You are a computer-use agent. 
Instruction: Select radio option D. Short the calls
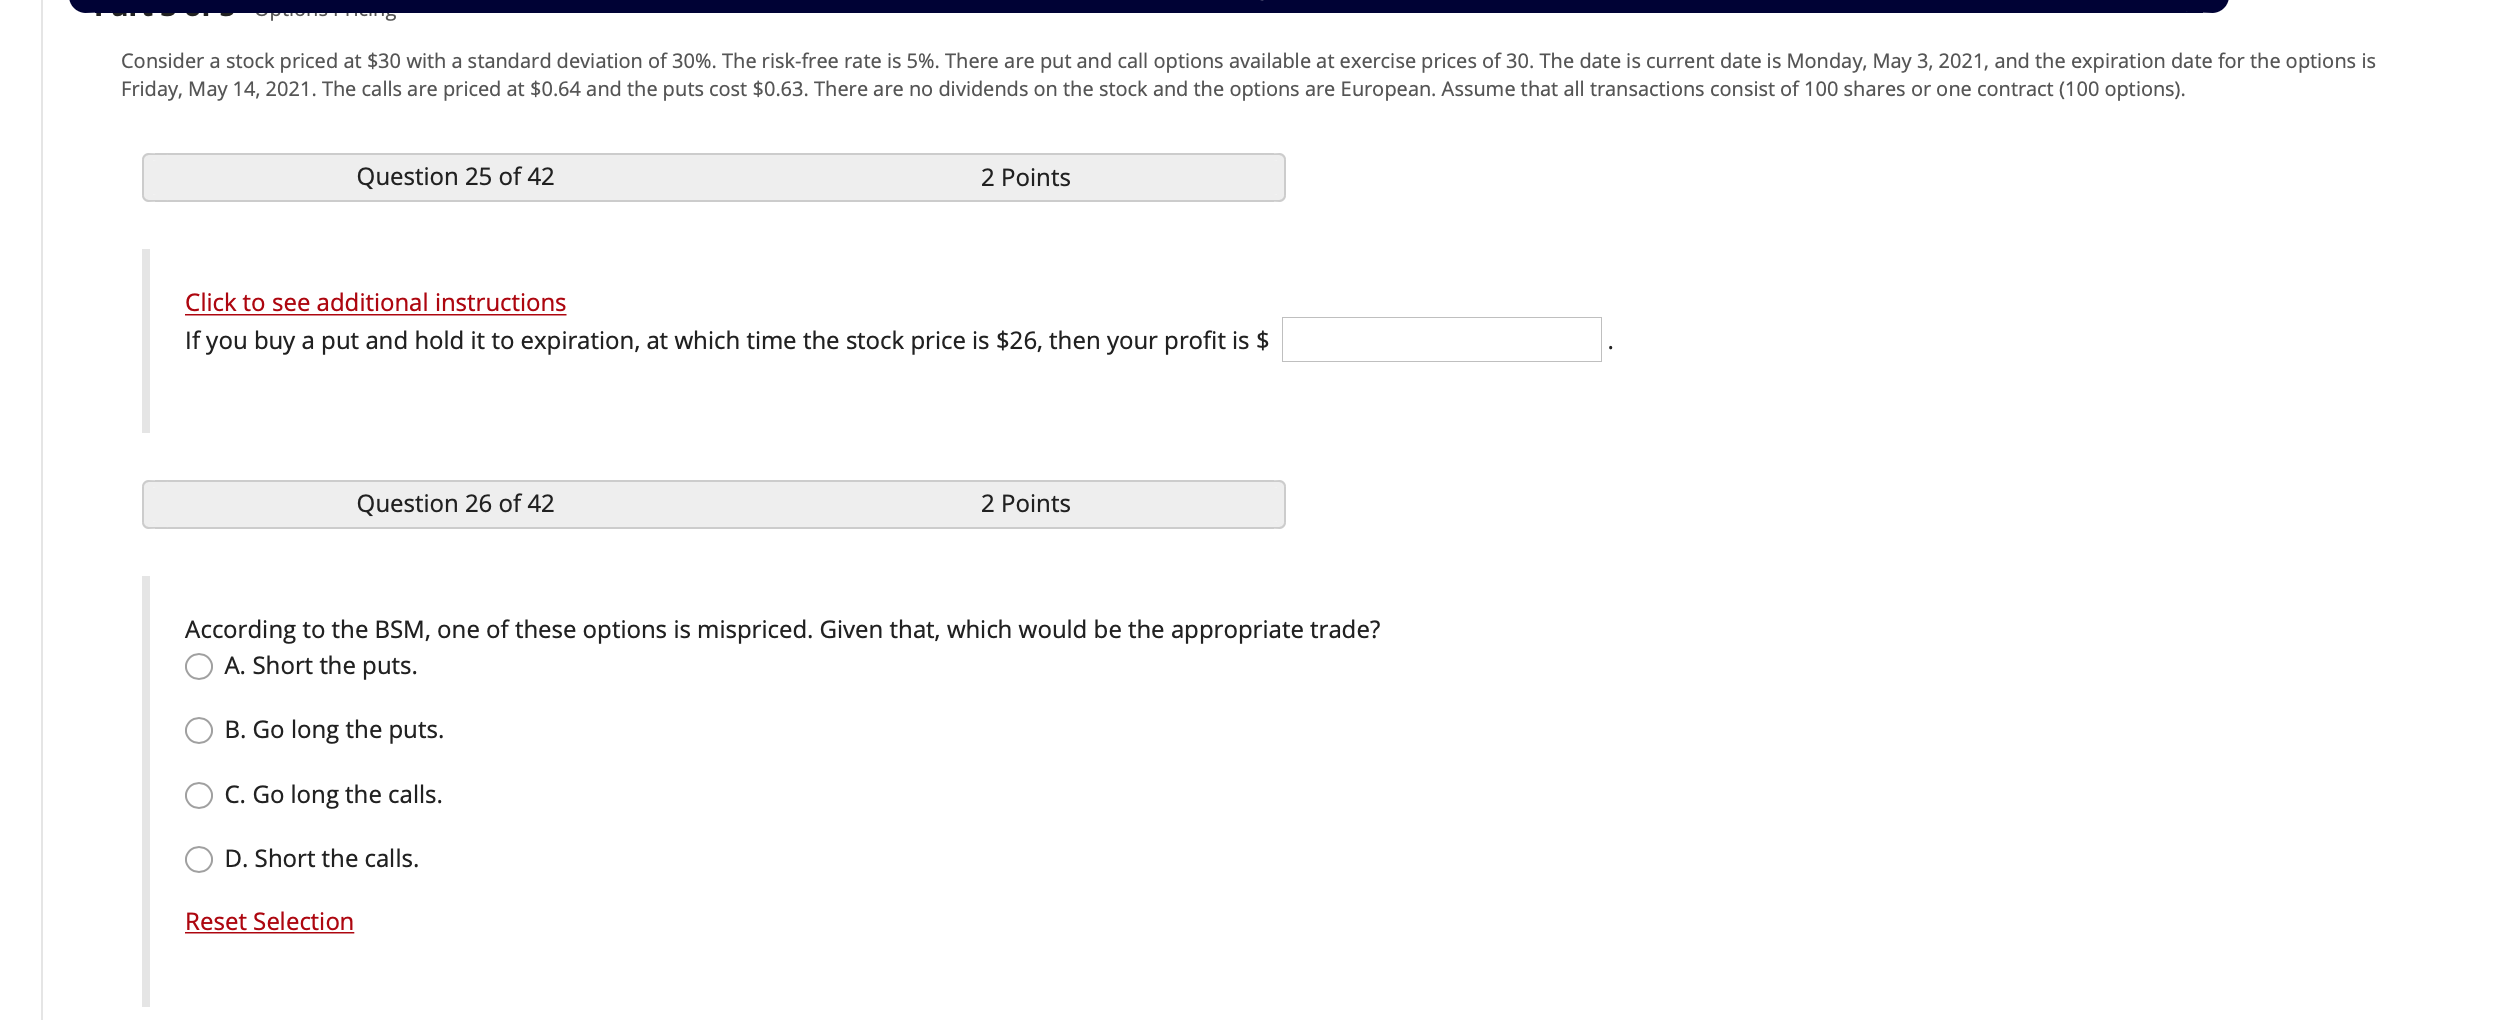tap(201, 858)
